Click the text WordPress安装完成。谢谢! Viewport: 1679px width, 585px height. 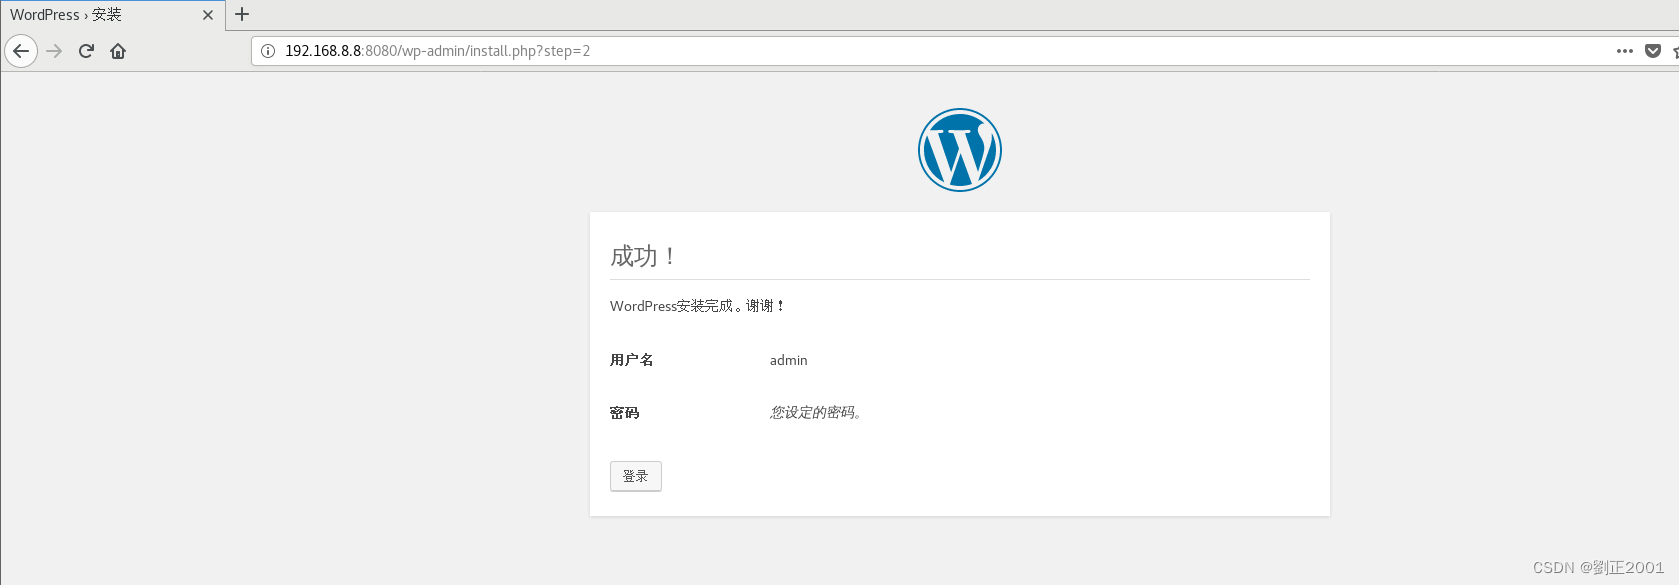pyautogui.click(x=697, y=306)
